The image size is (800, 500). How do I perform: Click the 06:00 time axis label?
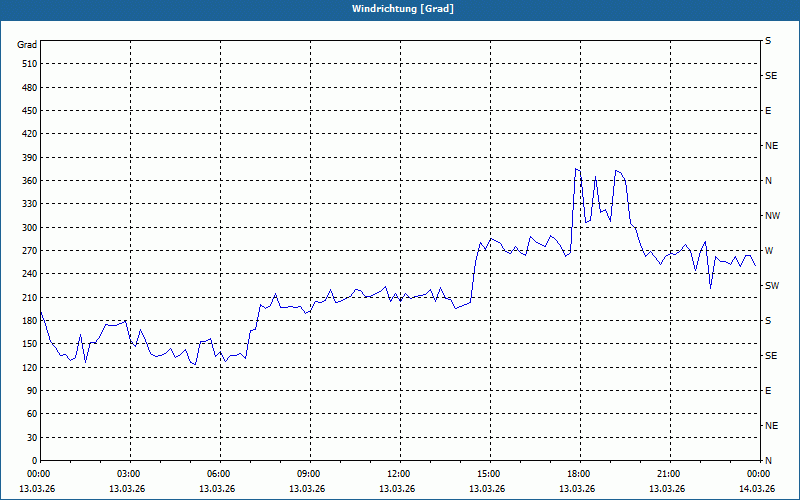point(219,474)
